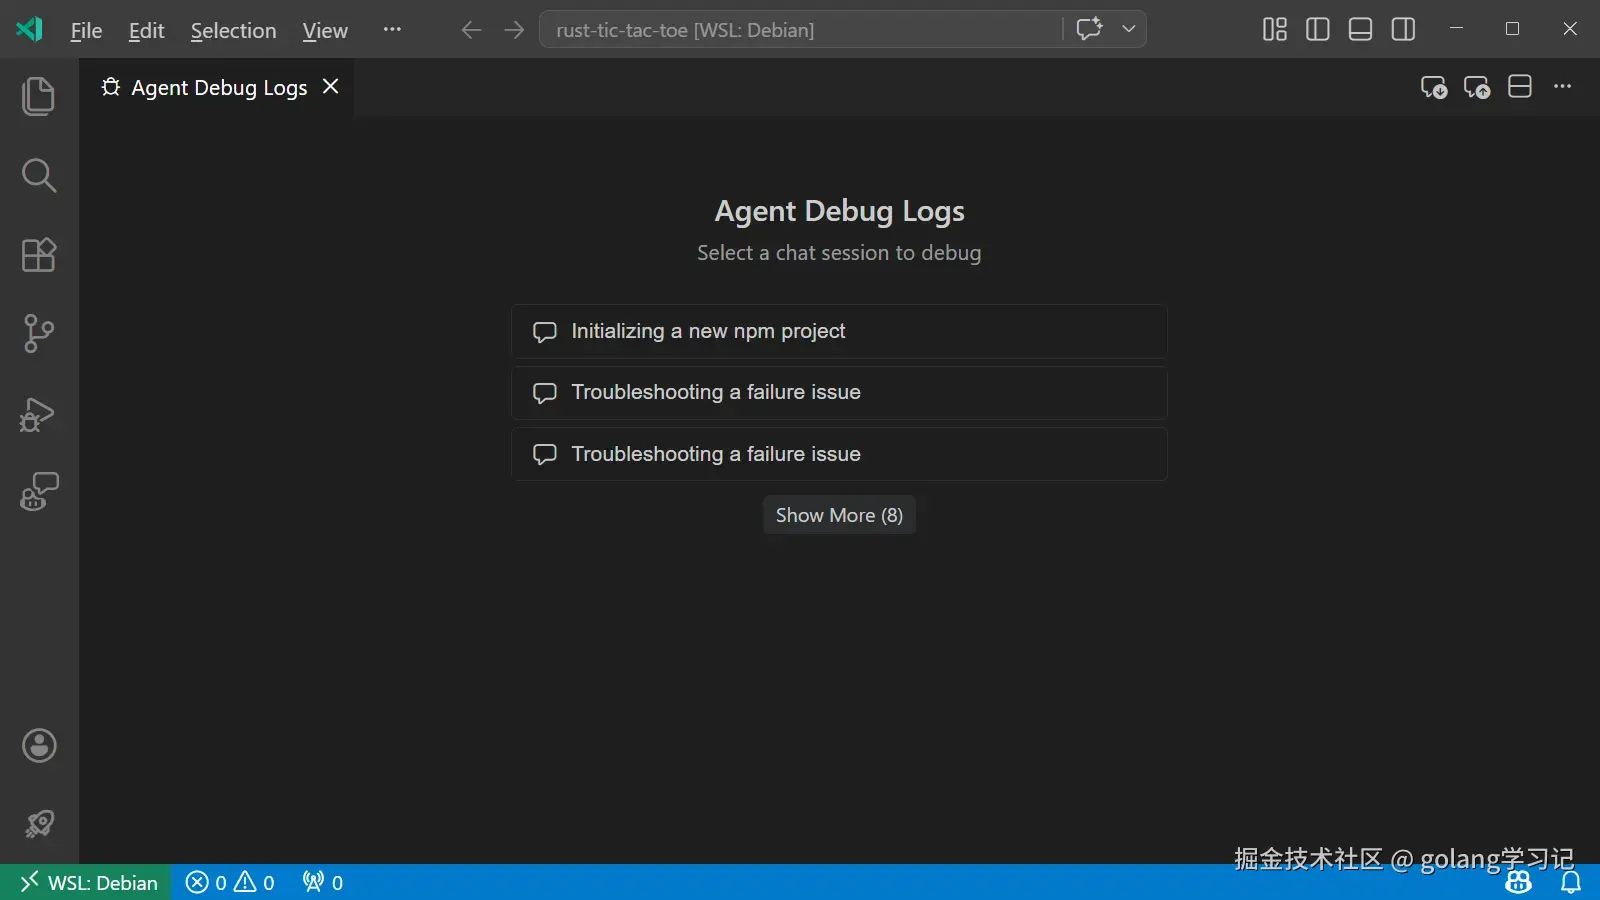Split the editor using the layout icon

click(1520, 87)
